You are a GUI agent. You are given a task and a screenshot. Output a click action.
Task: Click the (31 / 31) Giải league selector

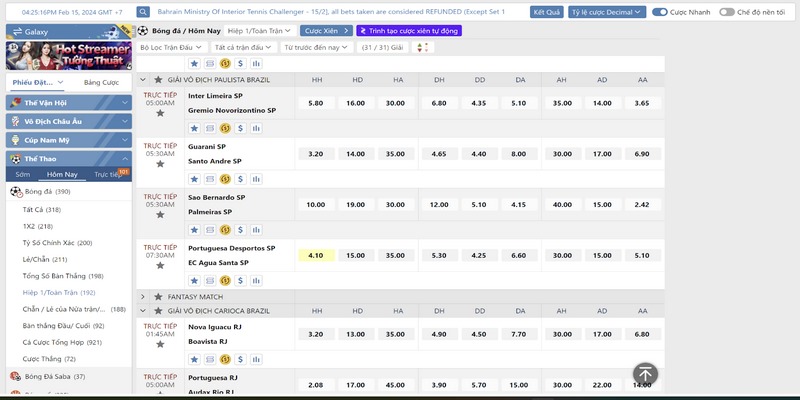click(x=383, y=47)
